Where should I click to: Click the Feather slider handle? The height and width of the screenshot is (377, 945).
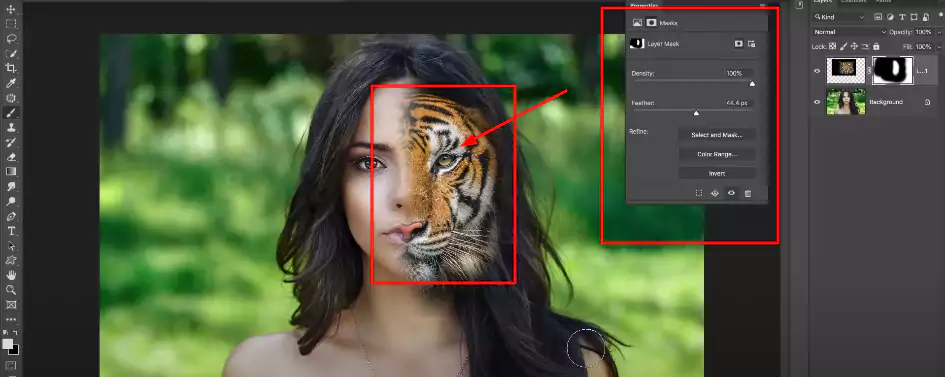point(696,113)
